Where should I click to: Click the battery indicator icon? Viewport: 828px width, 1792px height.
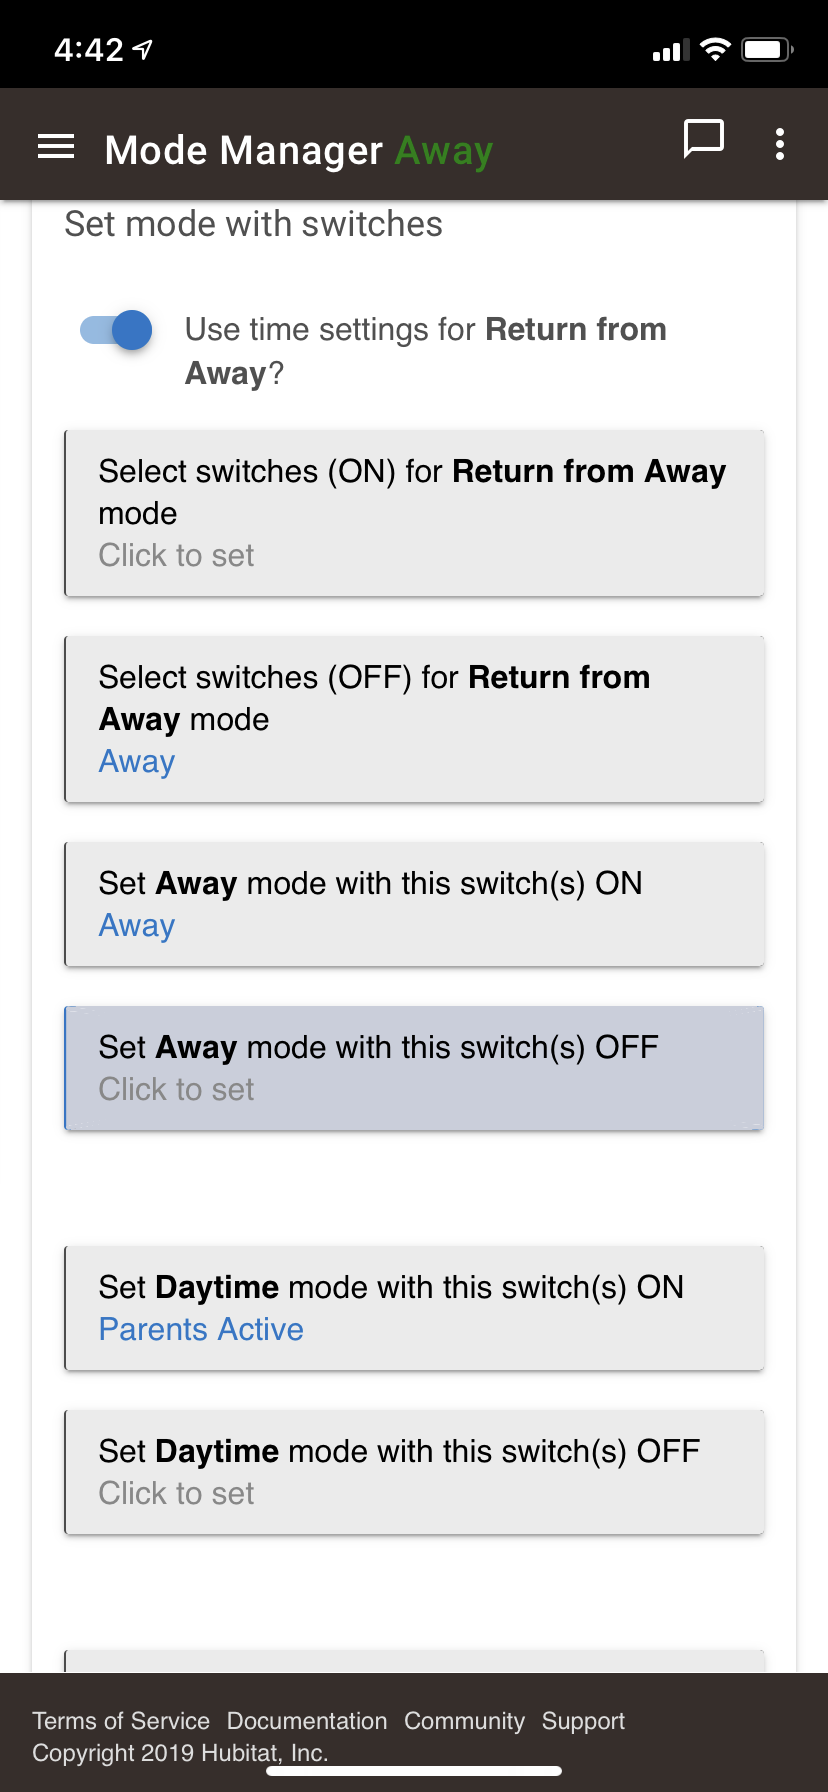tap(766, 47)
